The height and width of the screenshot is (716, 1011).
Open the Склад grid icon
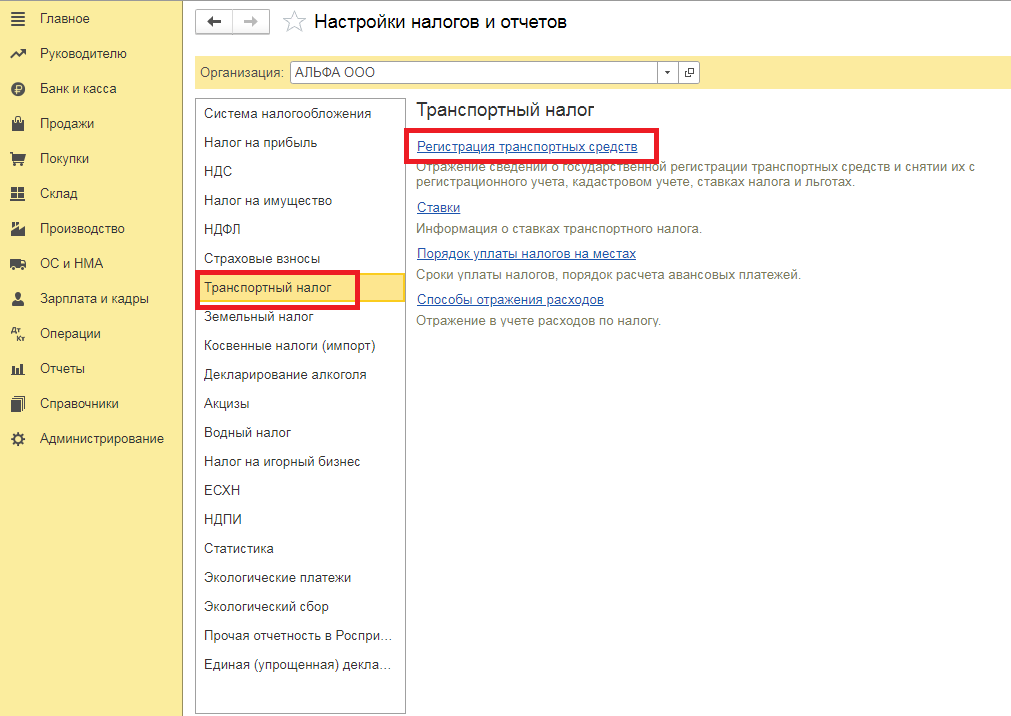[17, 194]
